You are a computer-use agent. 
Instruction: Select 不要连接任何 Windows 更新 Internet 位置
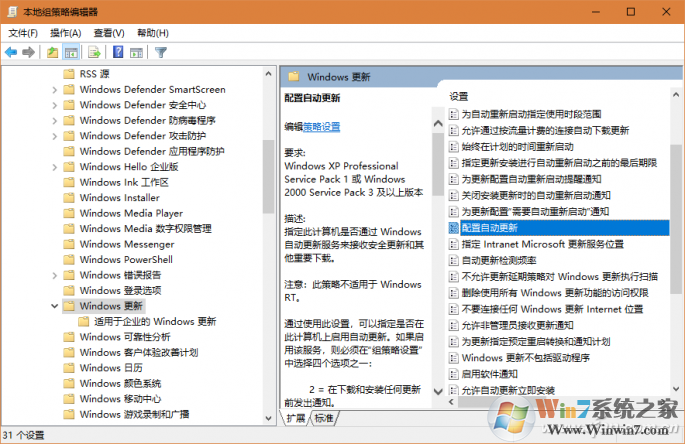tap(552, 309)
